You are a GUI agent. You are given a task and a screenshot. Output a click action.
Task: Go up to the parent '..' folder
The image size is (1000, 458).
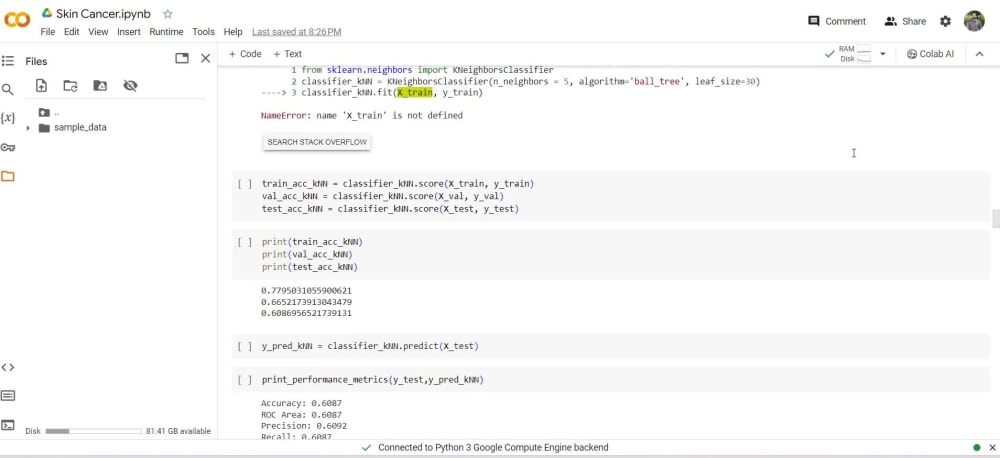click(48, 112)
